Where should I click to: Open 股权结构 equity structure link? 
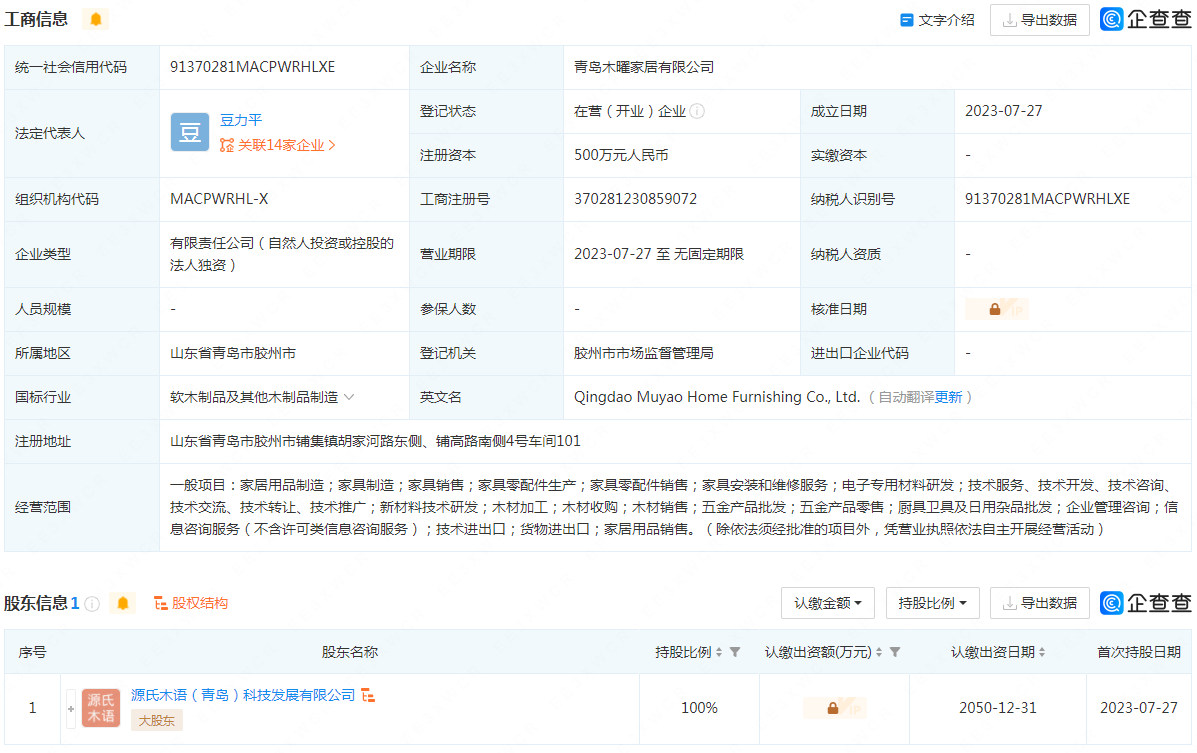coord(191,603)
